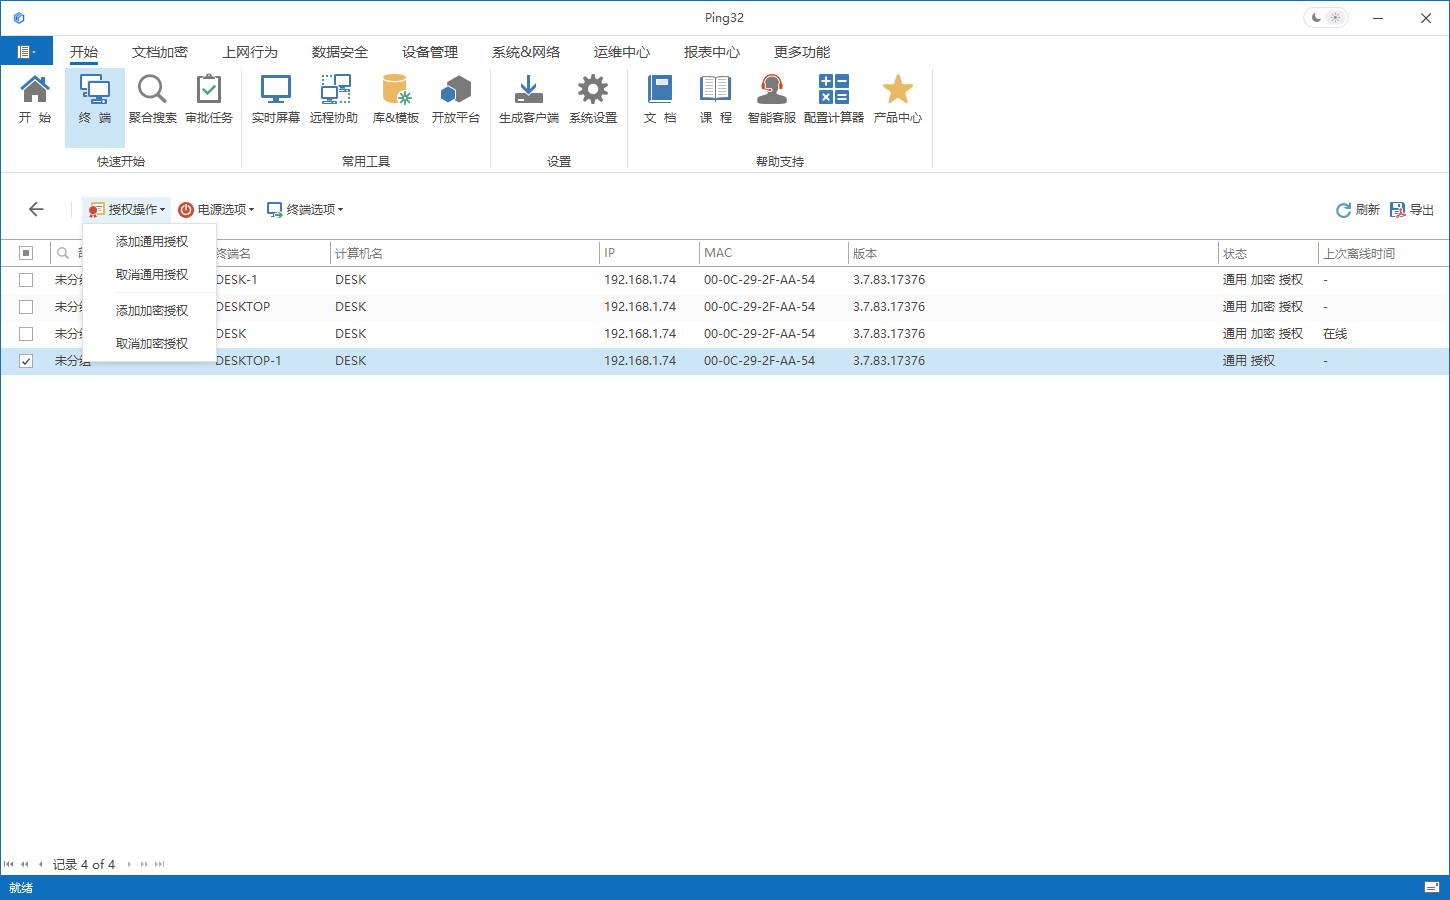1450x900 pixels.
Task: Select the DESK-1 terminal name cell
Action: coord(237,280)
